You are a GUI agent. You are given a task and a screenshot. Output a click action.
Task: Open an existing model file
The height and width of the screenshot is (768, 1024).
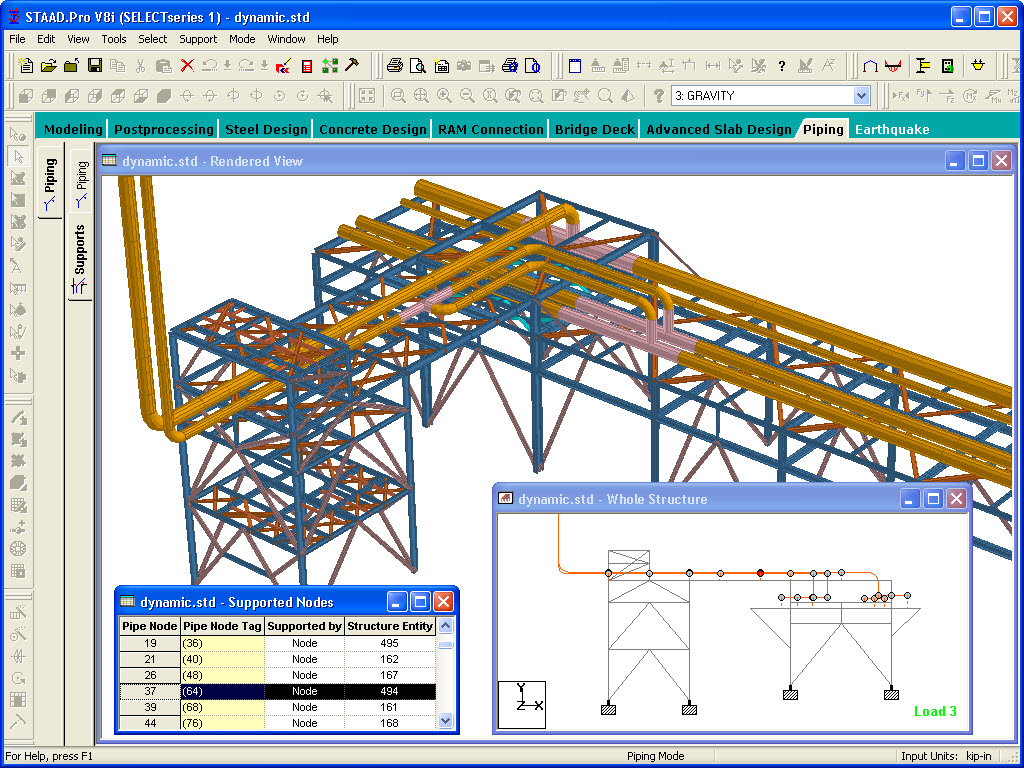point(47,66)
